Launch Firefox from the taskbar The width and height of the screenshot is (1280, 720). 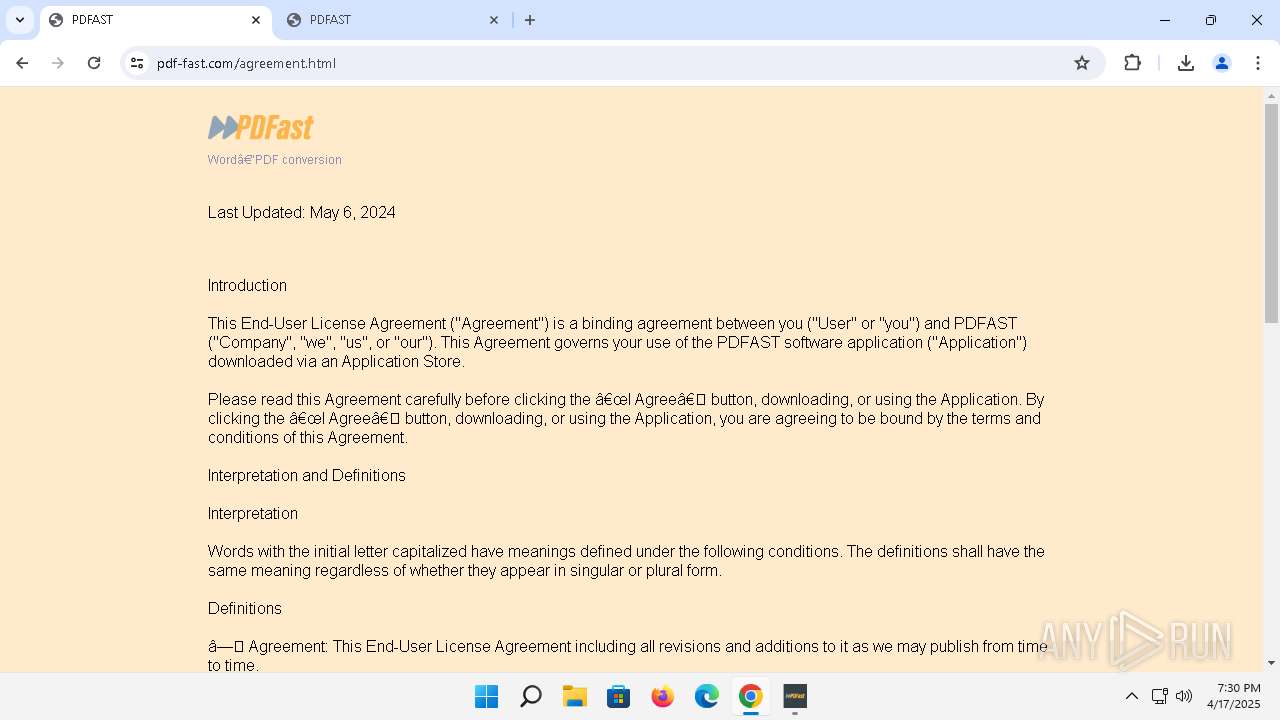click(663, 696)
